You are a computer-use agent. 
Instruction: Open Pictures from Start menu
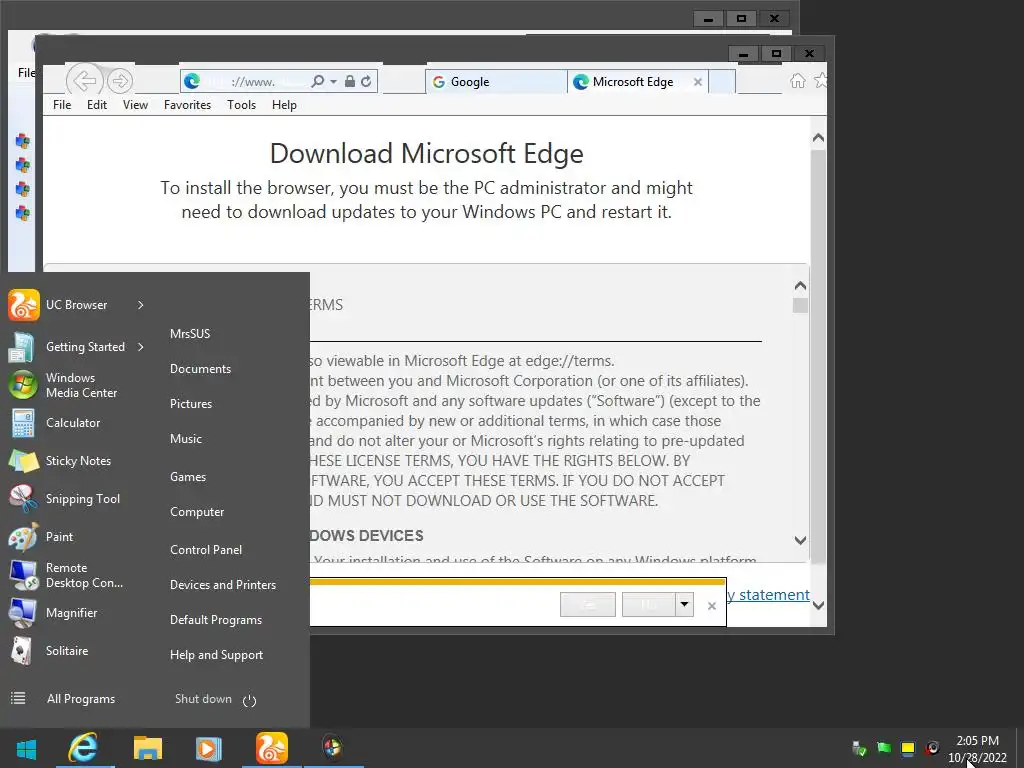point(191,404)
